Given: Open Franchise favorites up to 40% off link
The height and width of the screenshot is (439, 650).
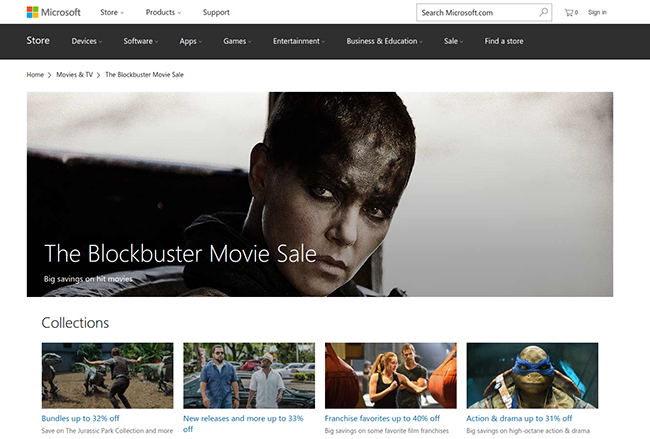Looking at the screenshot, I should (x=382, y=418).
